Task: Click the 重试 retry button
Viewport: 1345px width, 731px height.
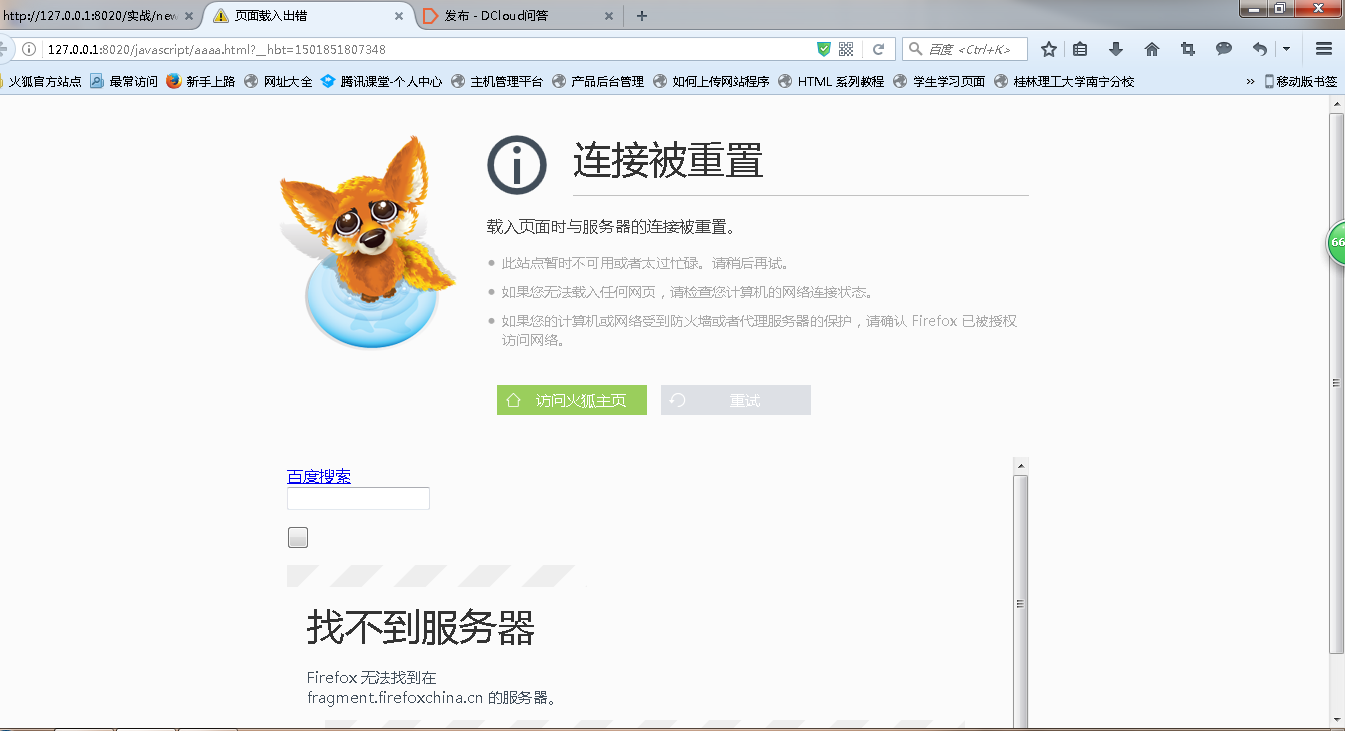Action: (x=736, y=400)
